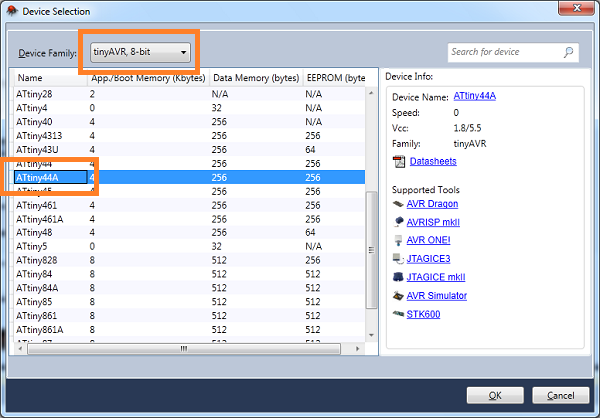Image resolution: width=600 pixels, height=418 pixels.
Task: Open the AVR Simulator link
Action: click(x=437, y=296)
